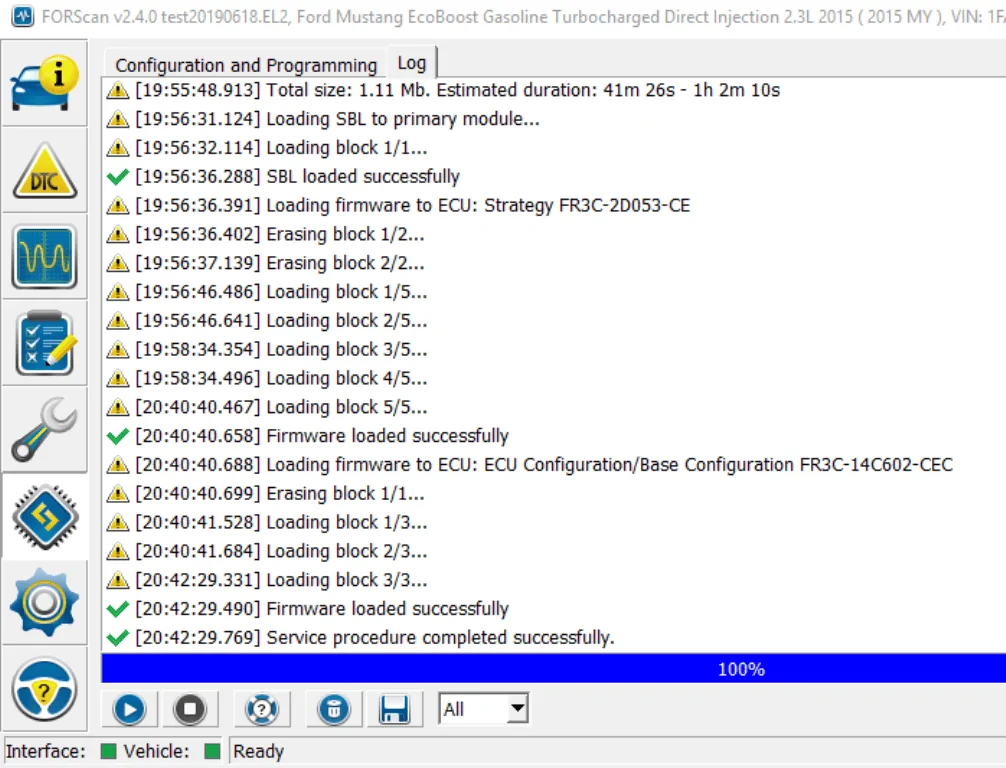Screen dimensions: 1006x768
Task: Select log line 'Service procedure completed successfully.'
Action: (x=375, y=638)
